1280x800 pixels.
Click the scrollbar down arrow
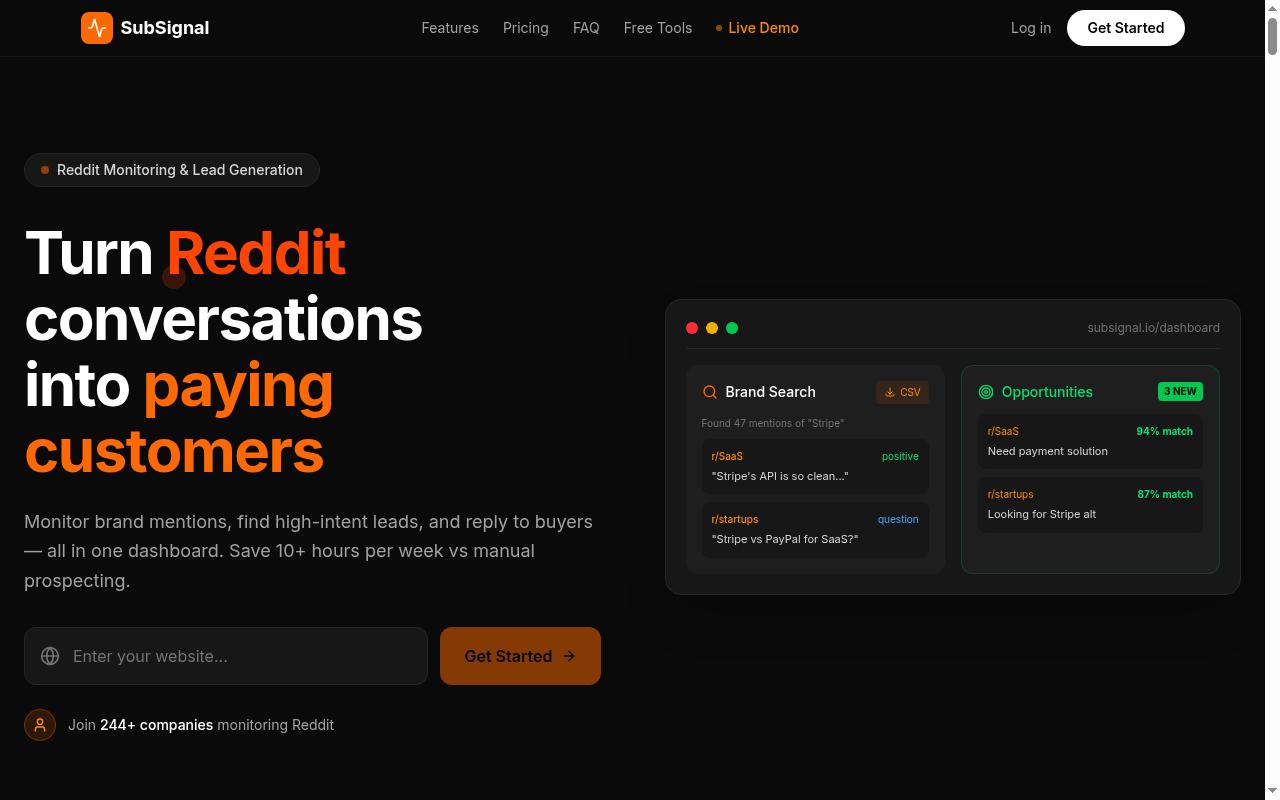coord(1272,792)
